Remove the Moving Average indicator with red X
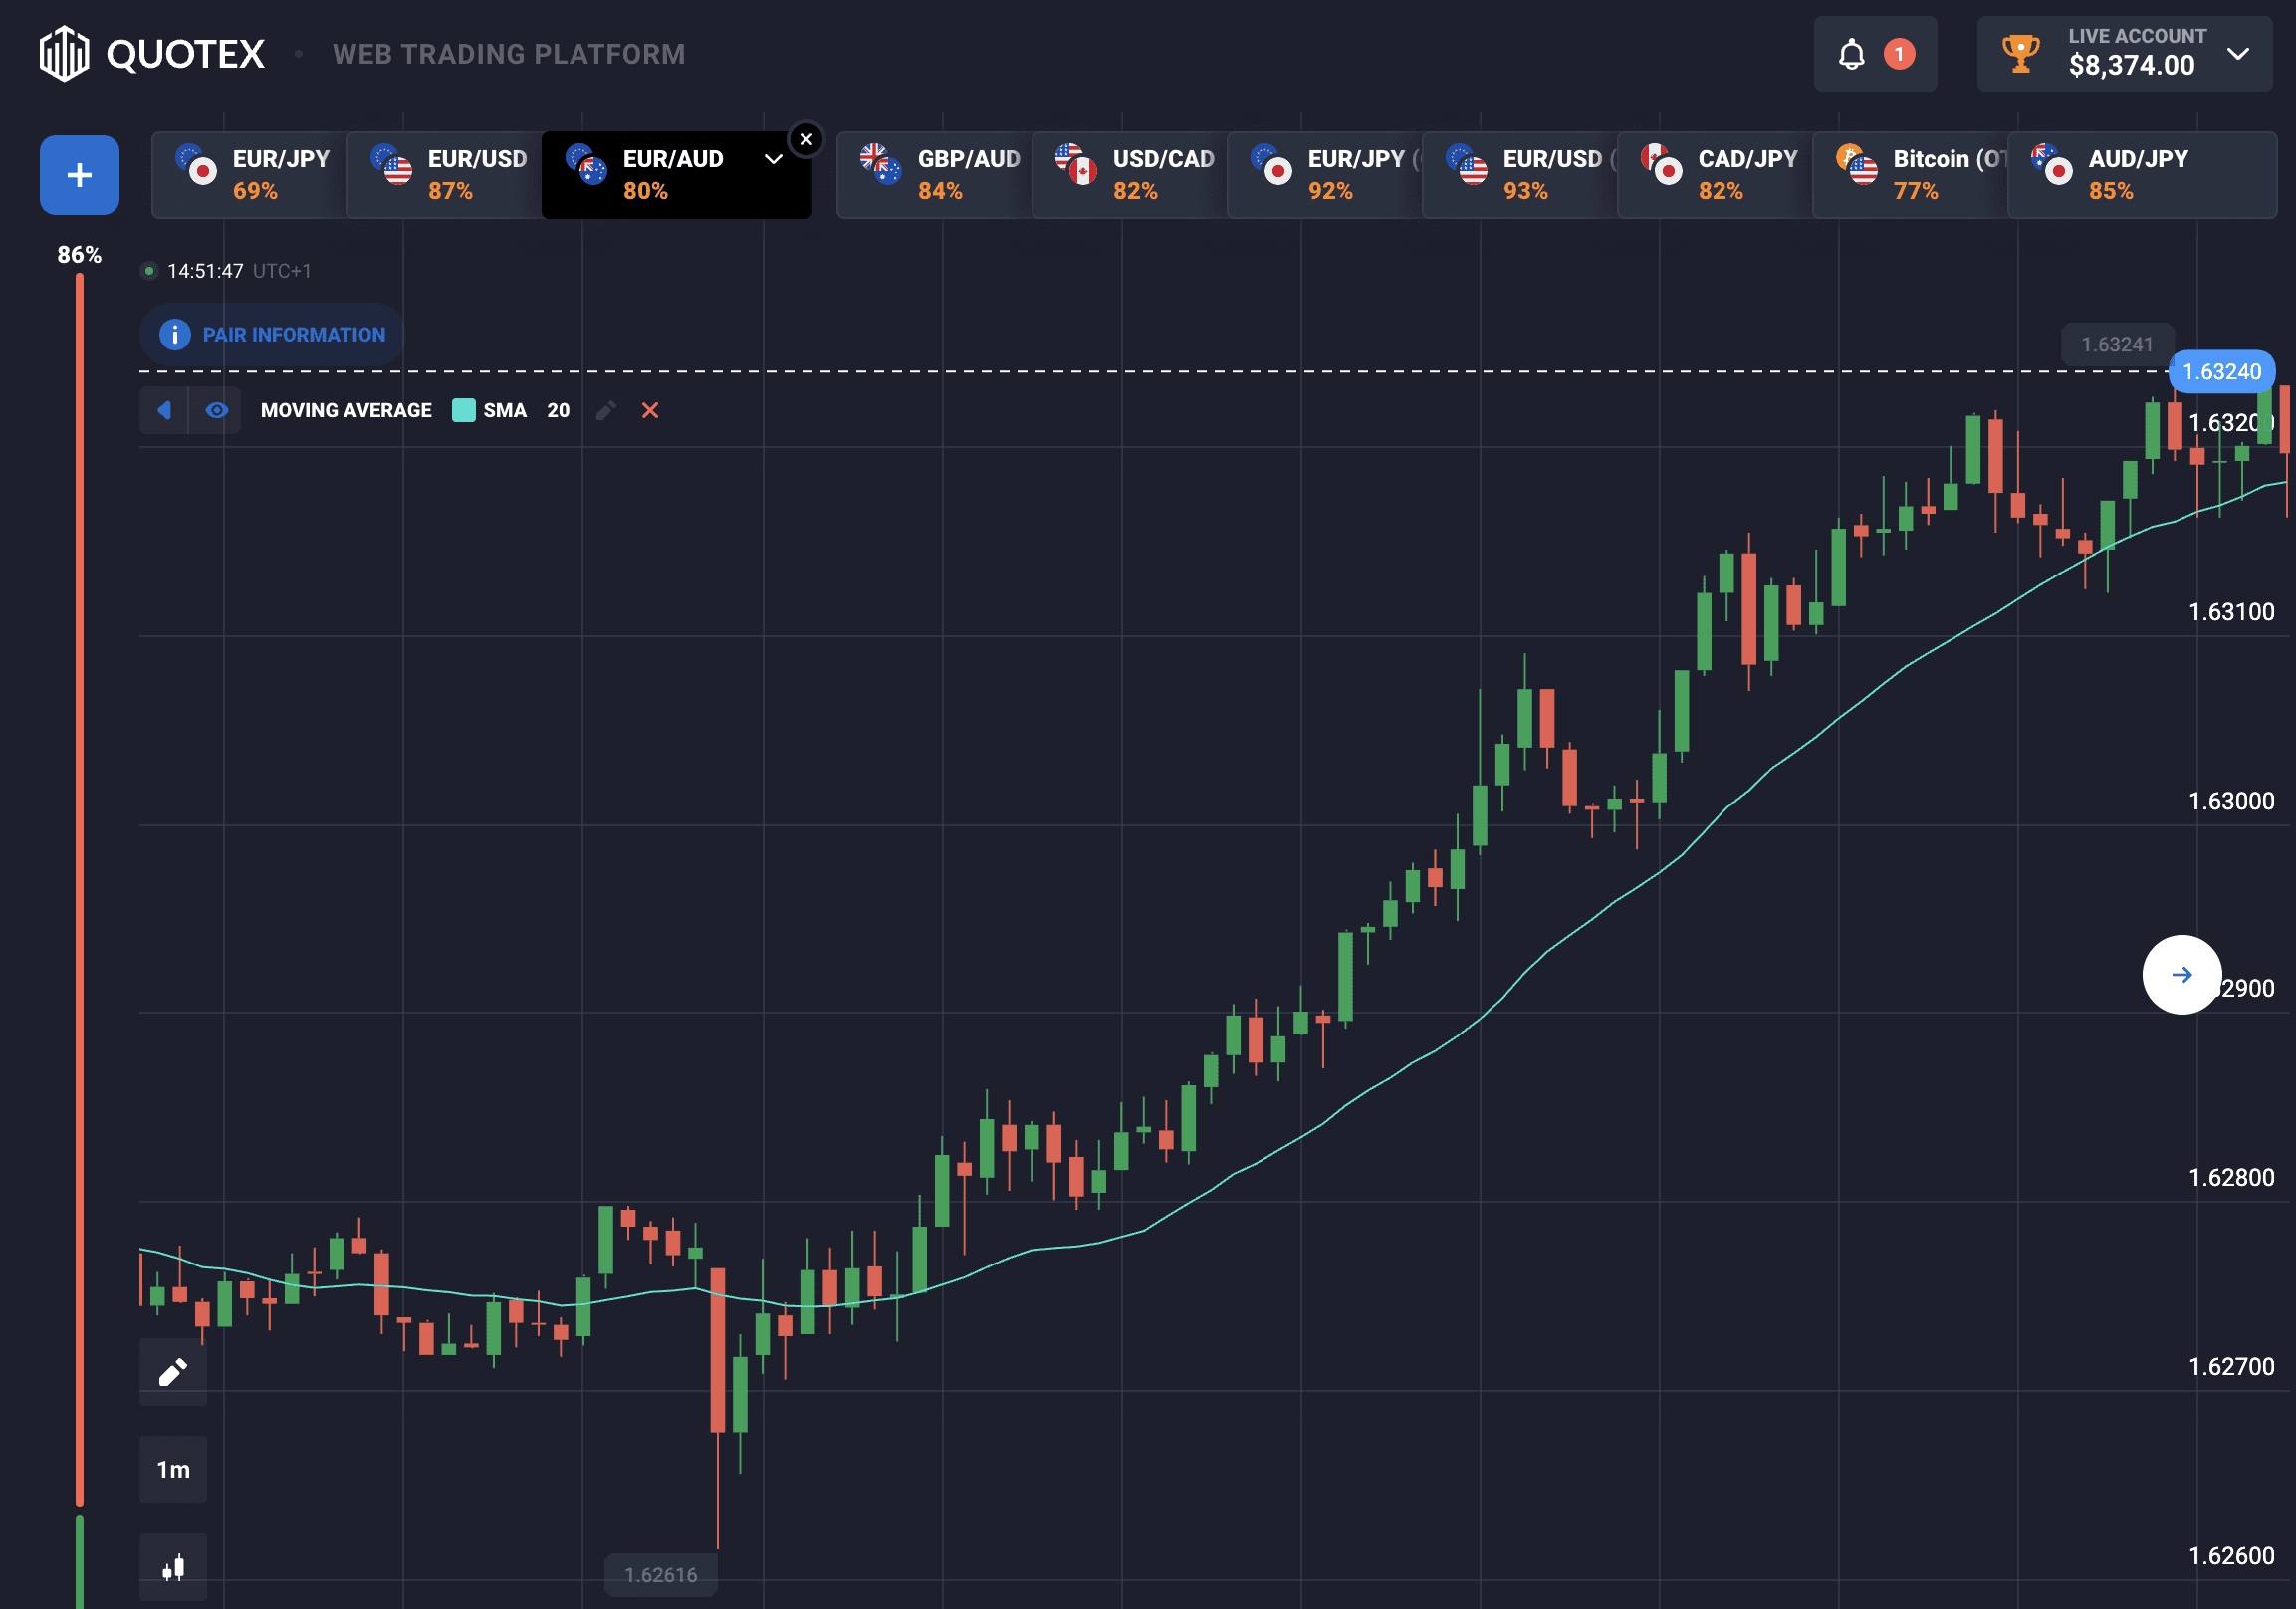The height and width of the screenshot is (1609, 2296). [x=650, y=410]
